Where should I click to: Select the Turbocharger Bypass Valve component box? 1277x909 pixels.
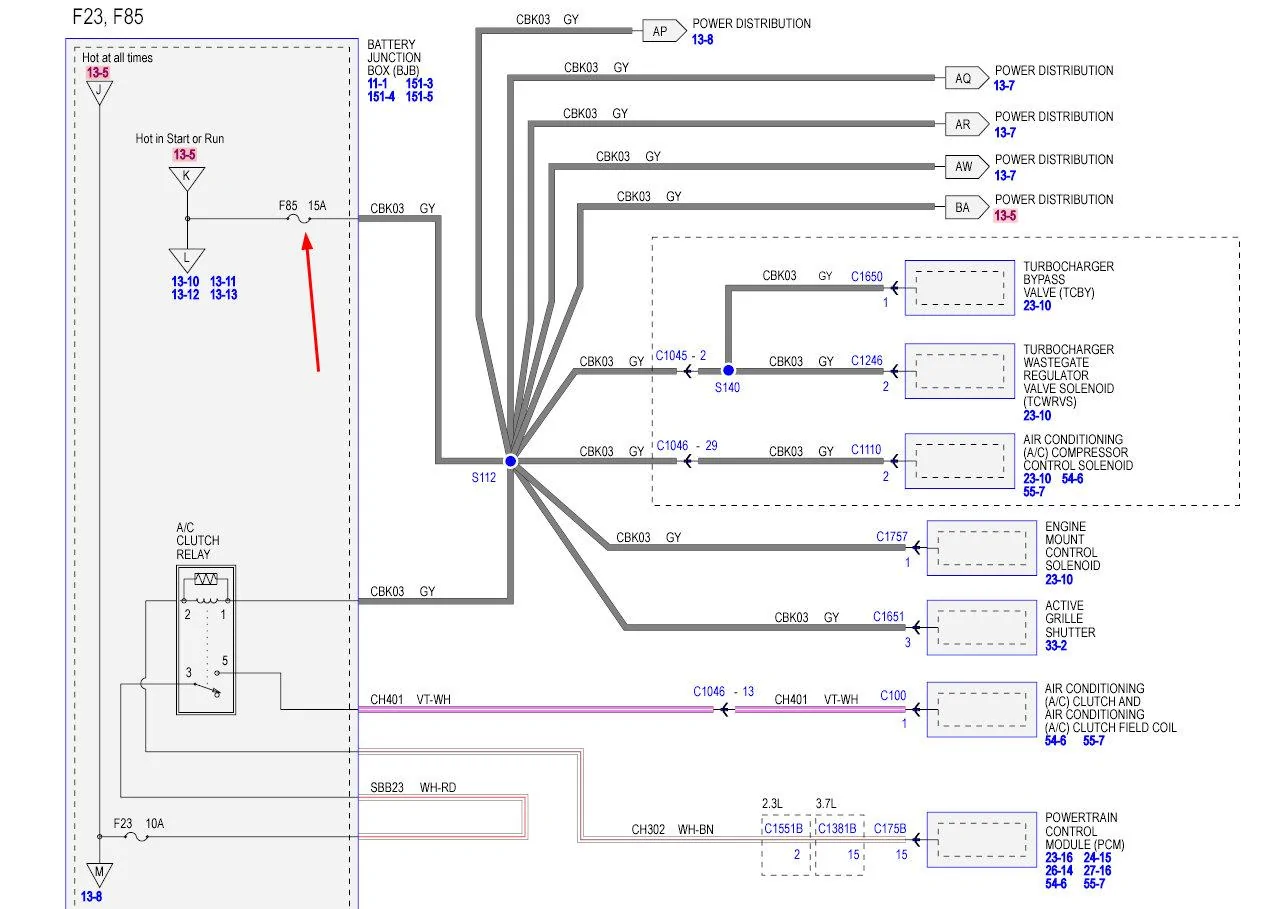(960, 288)
